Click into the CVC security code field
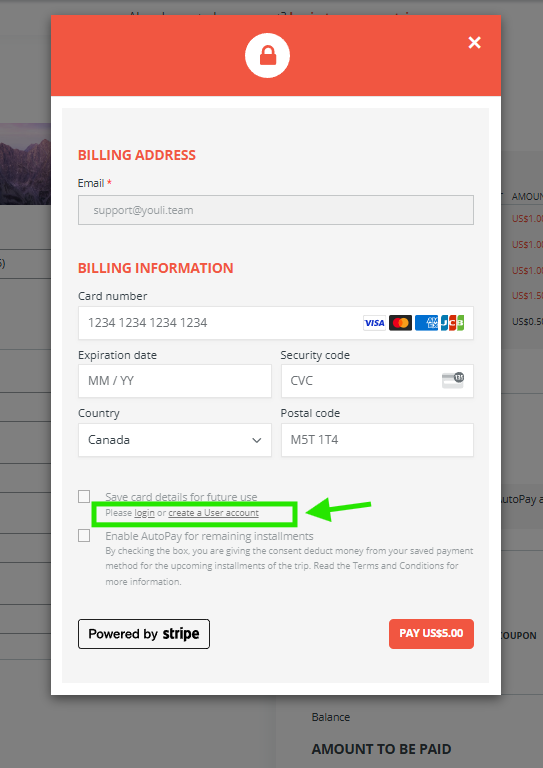Viewport: 543px width, 768px height. click(x=377, y=381)
